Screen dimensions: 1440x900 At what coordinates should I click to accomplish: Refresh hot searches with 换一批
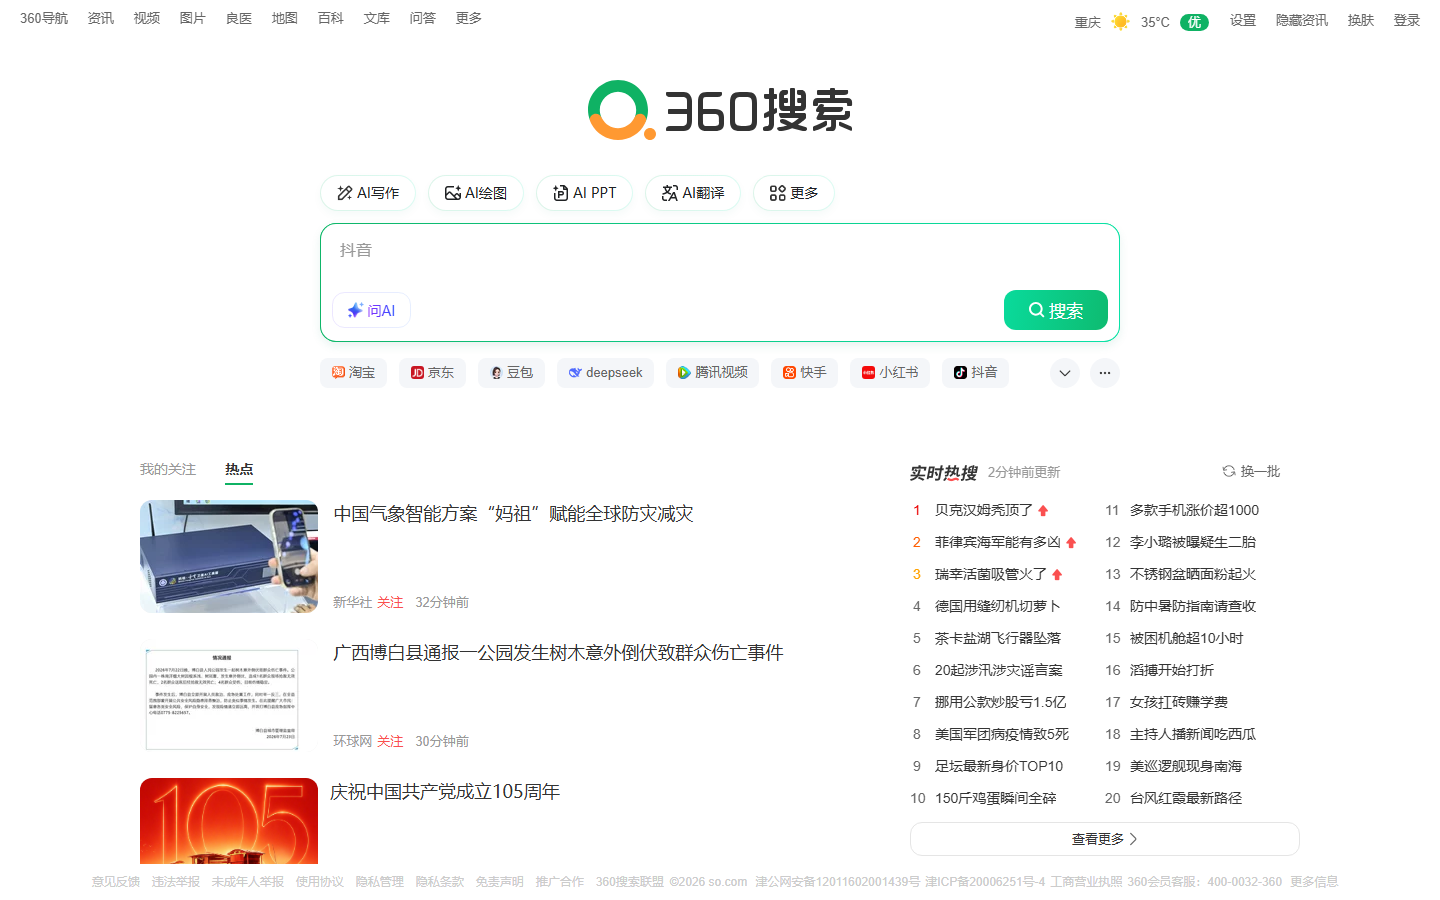pos(1251,471)
